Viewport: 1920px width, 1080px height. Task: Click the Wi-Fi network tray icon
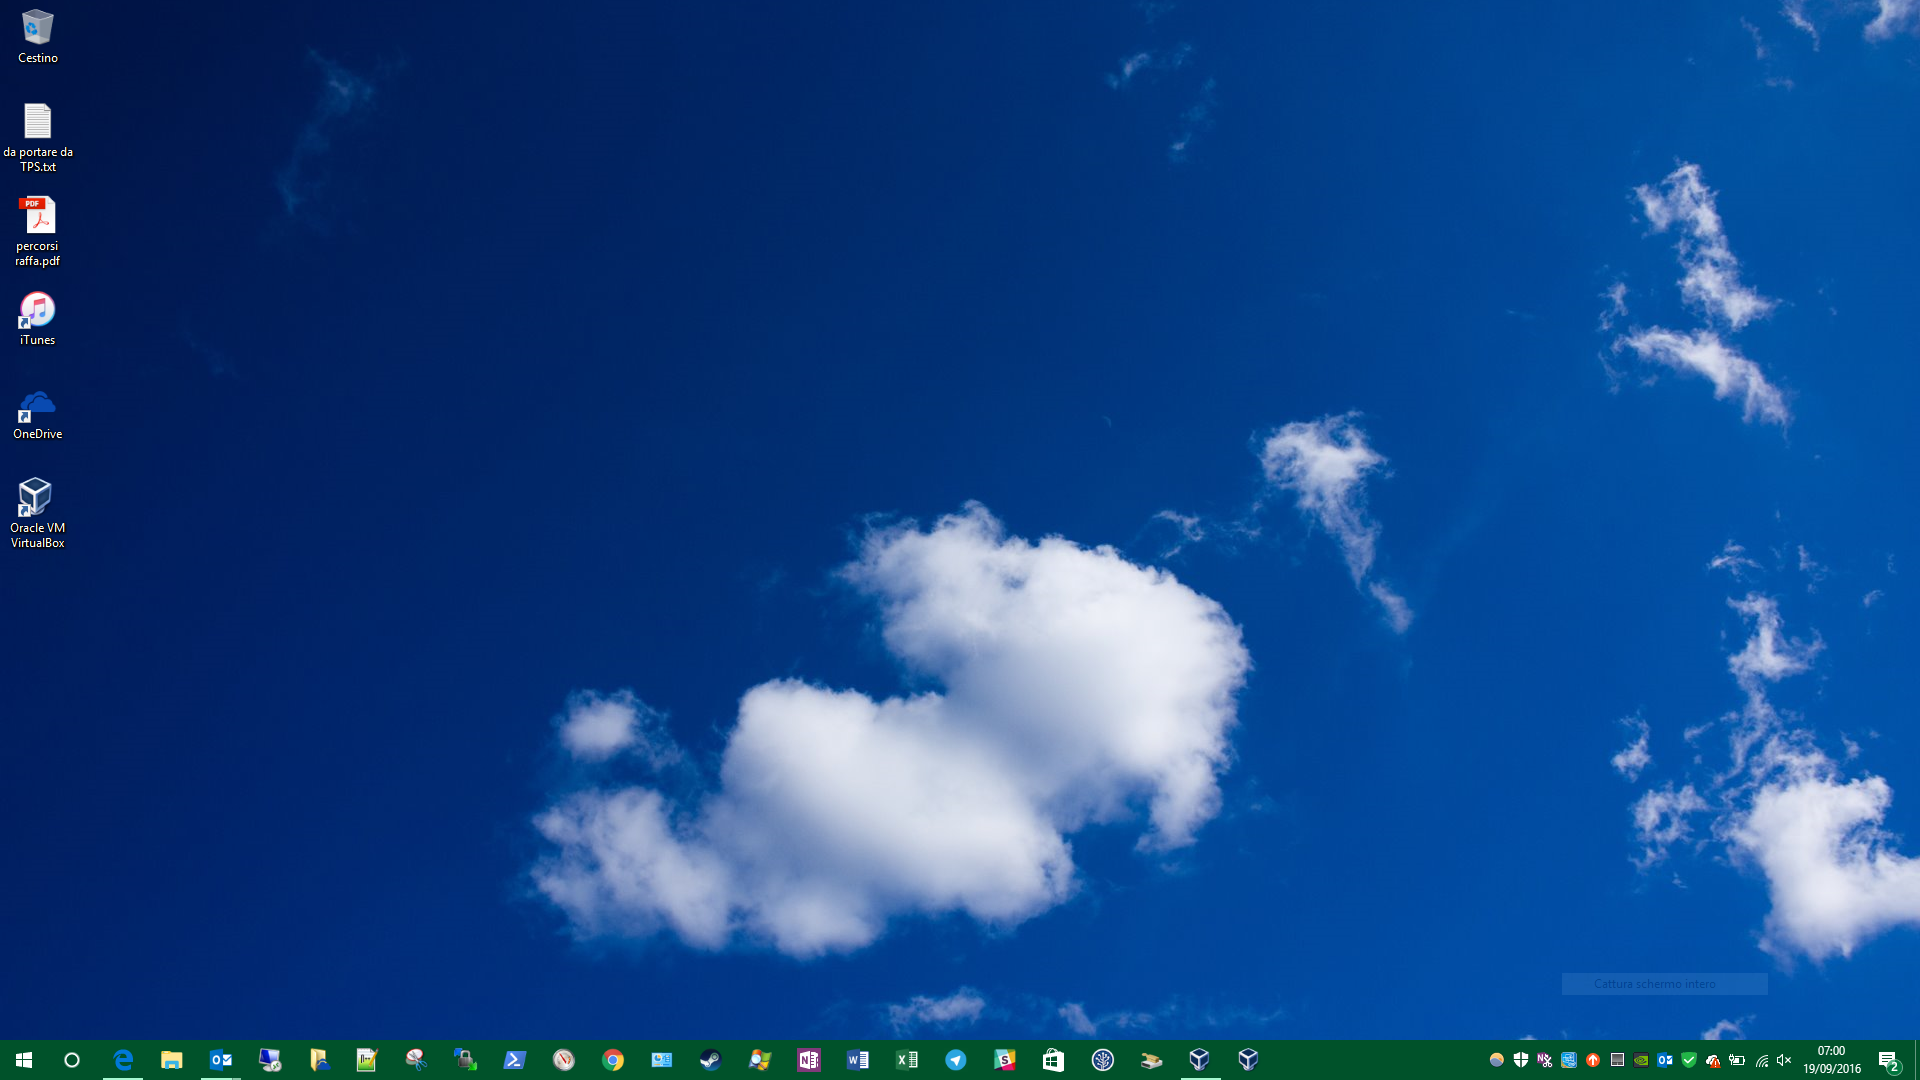coord(1761,1060)
